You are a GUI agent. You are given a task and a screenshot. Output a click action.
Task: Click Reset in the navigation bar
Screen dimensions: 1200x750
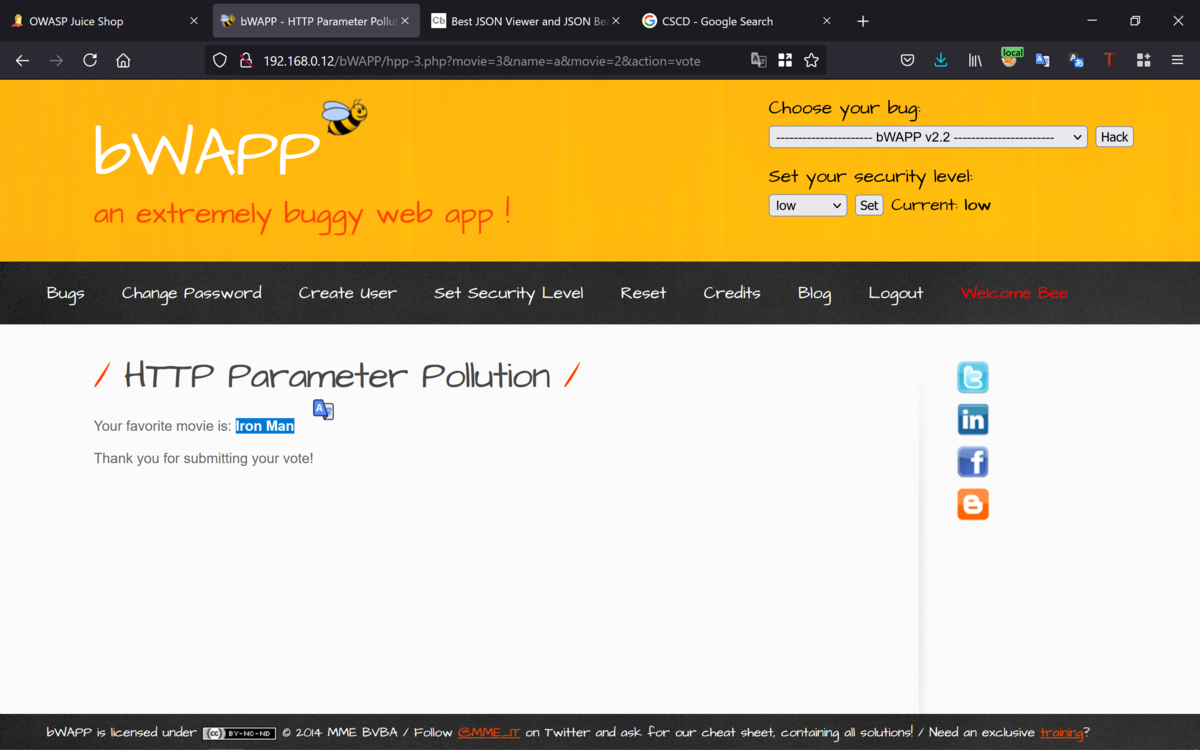point(643,293)
